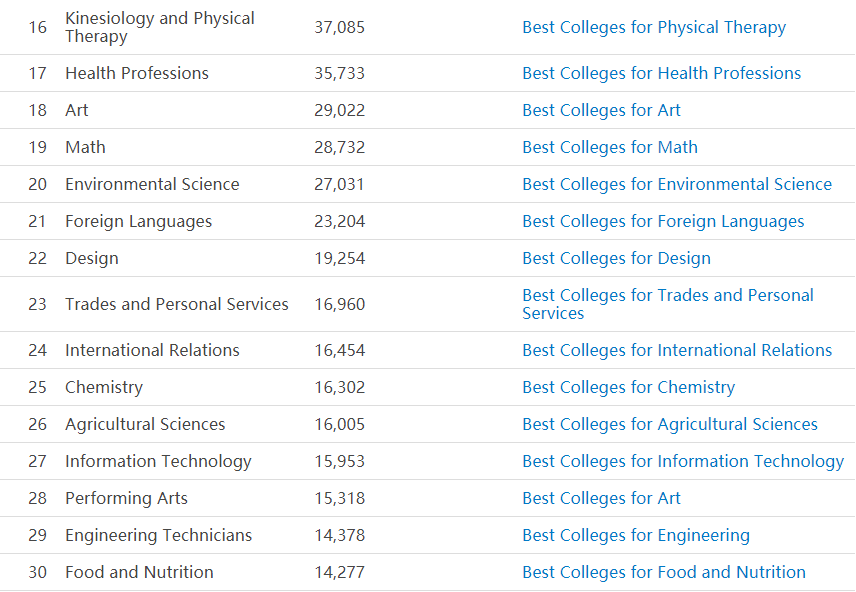The height and width of the screenshot is (592, 856).
Task: Select the Information Technology major label
Action: click(158, 461)
